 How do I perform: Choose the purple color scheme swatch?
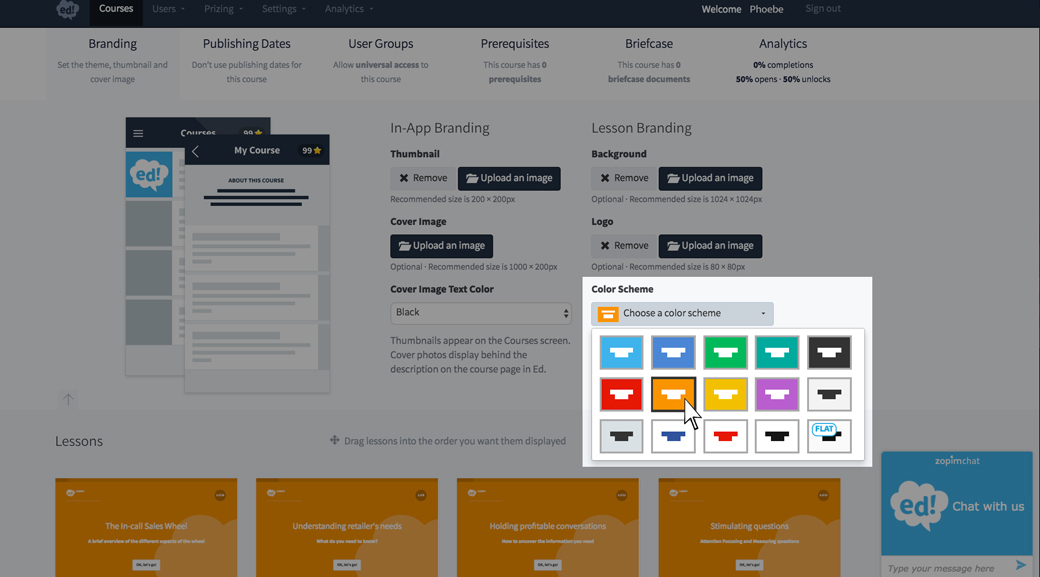pyautogui.click(x=777, y=395)
